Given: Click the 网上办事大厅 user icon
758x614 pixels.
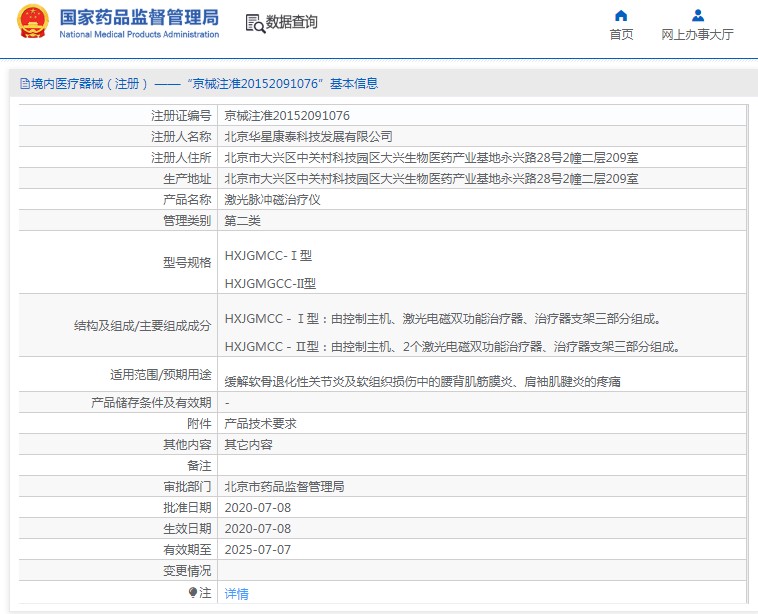Looking at the screenshot, I should tap(698, 16).
